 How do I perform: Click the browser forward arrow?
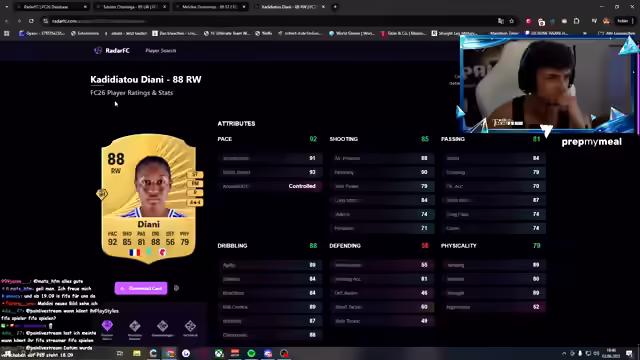pyautogui.click(x=19, y=21)
